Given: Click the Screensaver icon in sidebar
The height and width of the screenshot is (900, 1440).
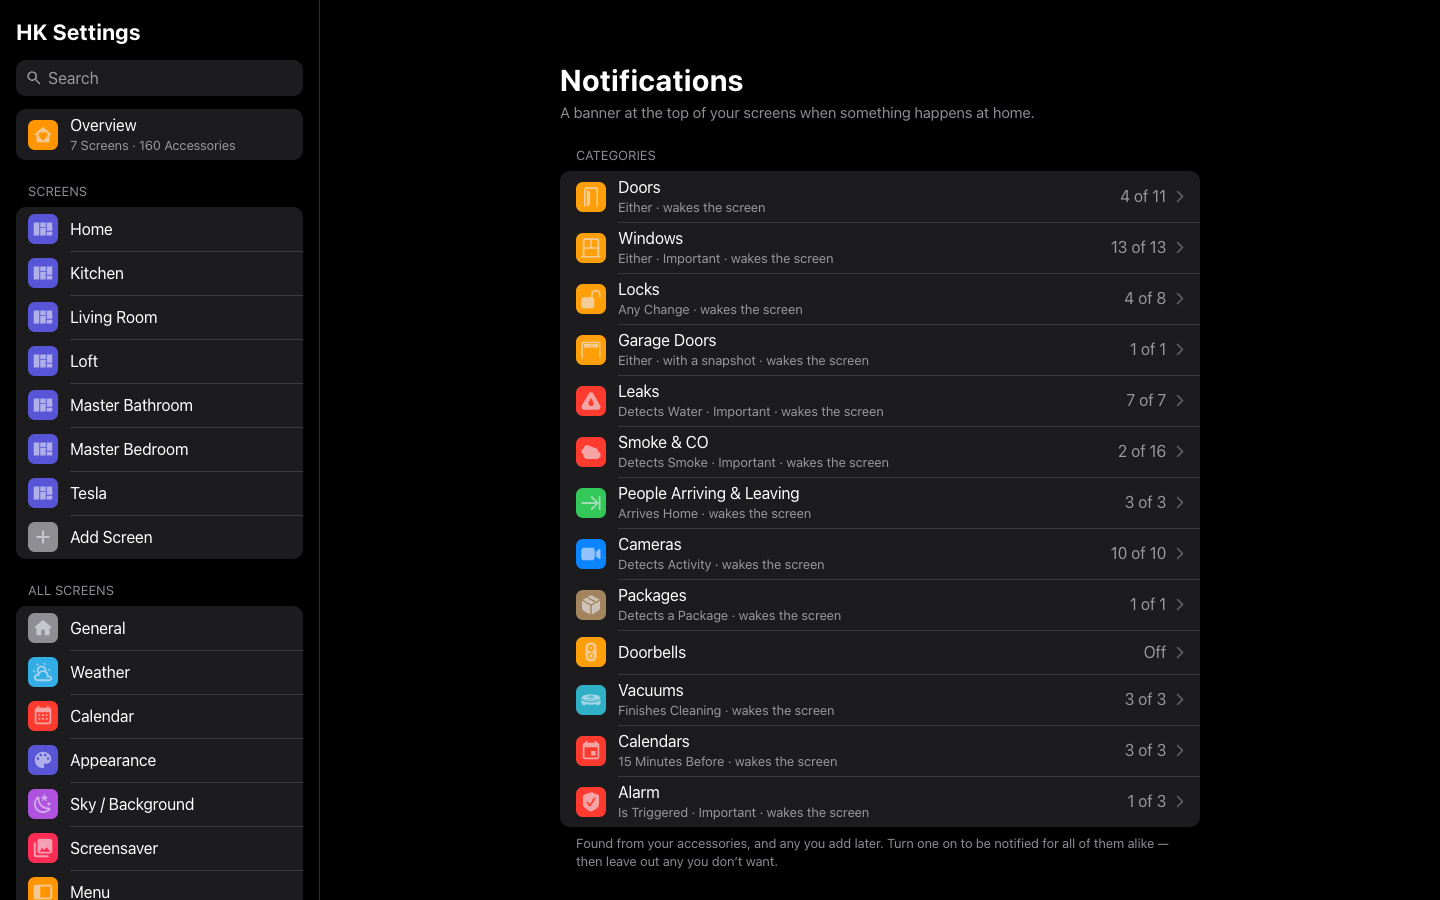Looking at the screenshot, I should click(x=43, y=848).
